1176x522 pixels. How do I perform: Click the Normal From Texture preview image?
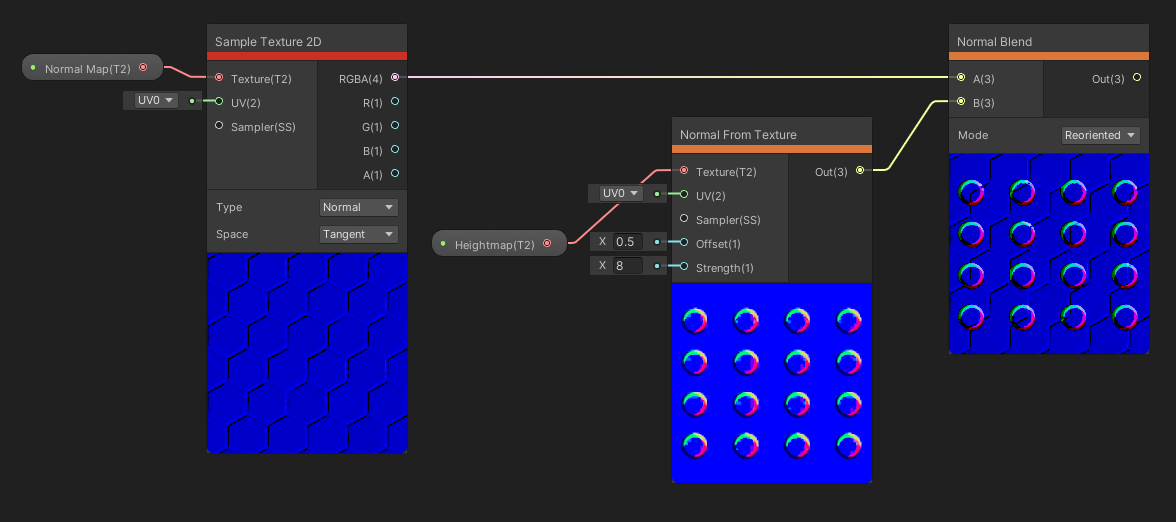[771, 383]
